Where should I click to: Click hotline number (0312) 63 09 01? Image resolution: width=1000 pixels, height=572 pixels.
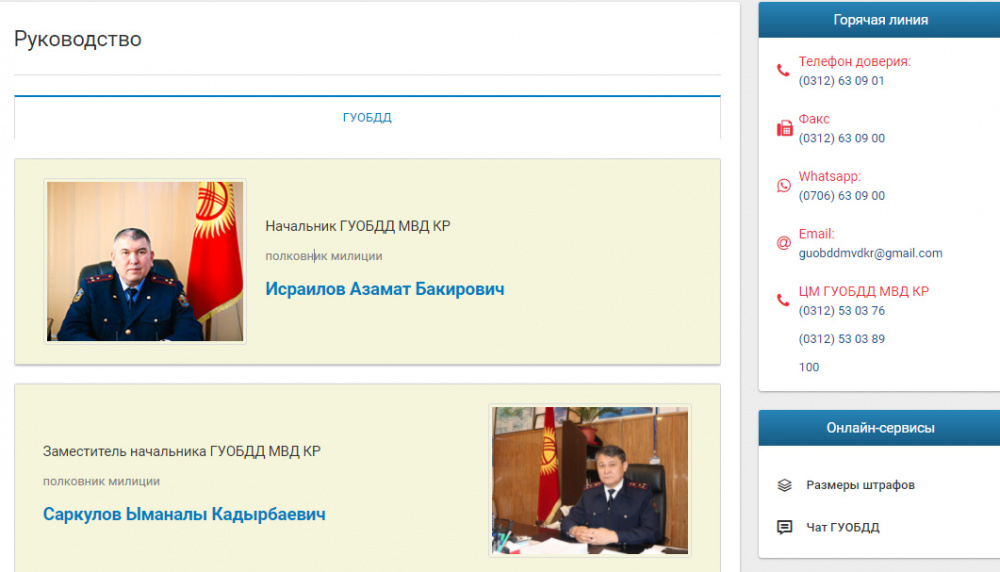(841, 81)
